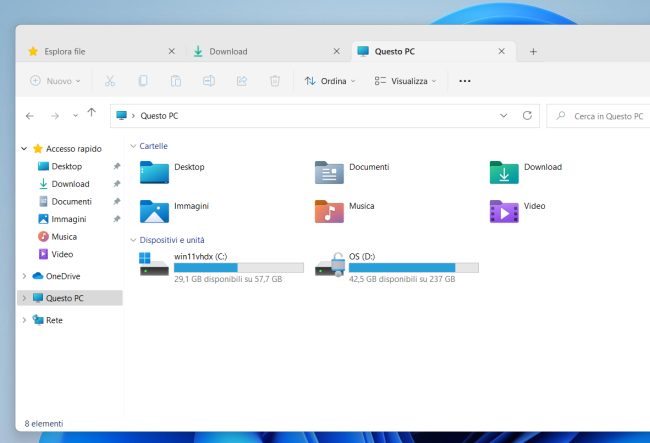The width and height of the screenshot is (650, 443).
Task: Click the Nuovo button
Action: (57, 81)
